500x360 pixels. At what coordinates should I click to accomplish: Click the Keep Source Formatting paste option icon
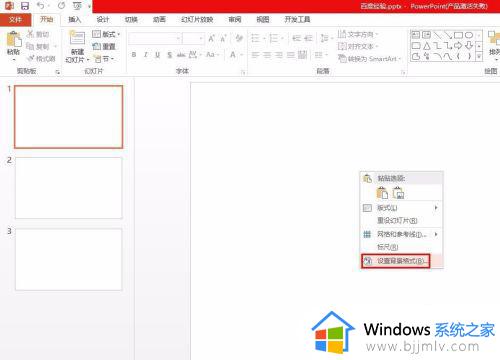[x=382, y=193]
